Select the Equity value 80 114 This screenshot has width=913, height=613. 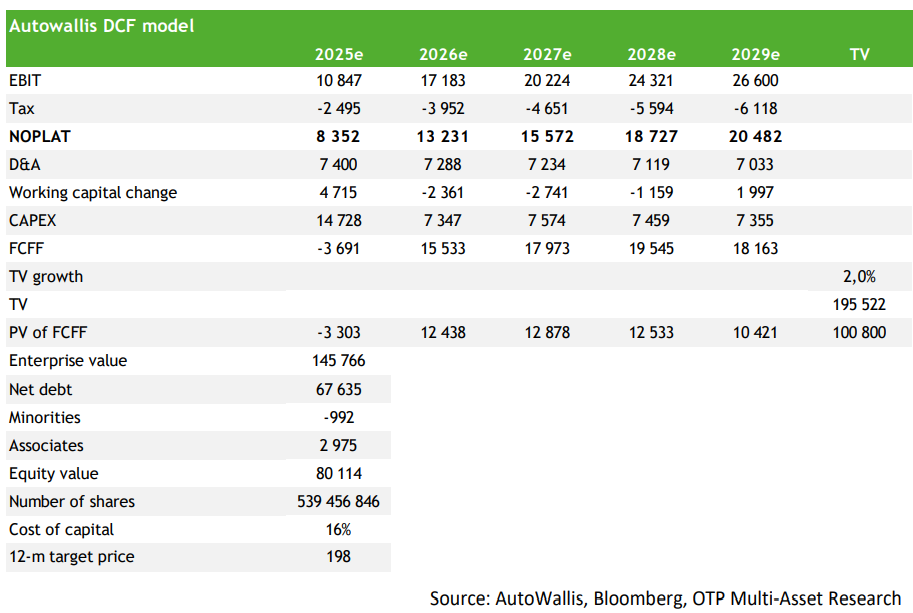pyautogui.click(x=339, y=473)
